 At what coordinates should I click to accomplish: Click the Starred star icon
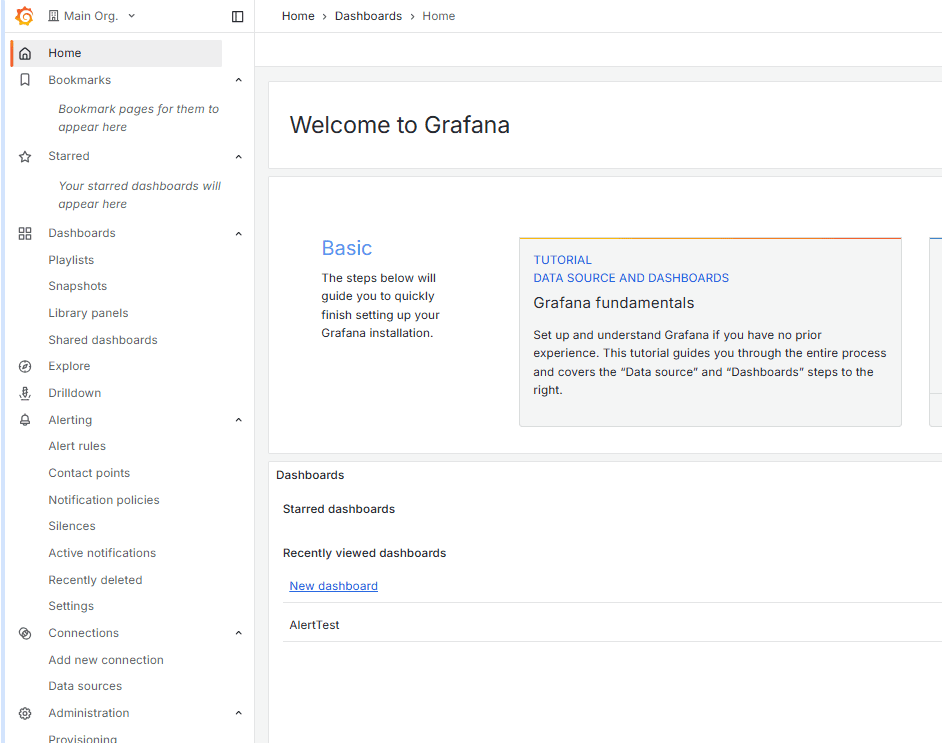pyautogui.click(x=25, y=156)
